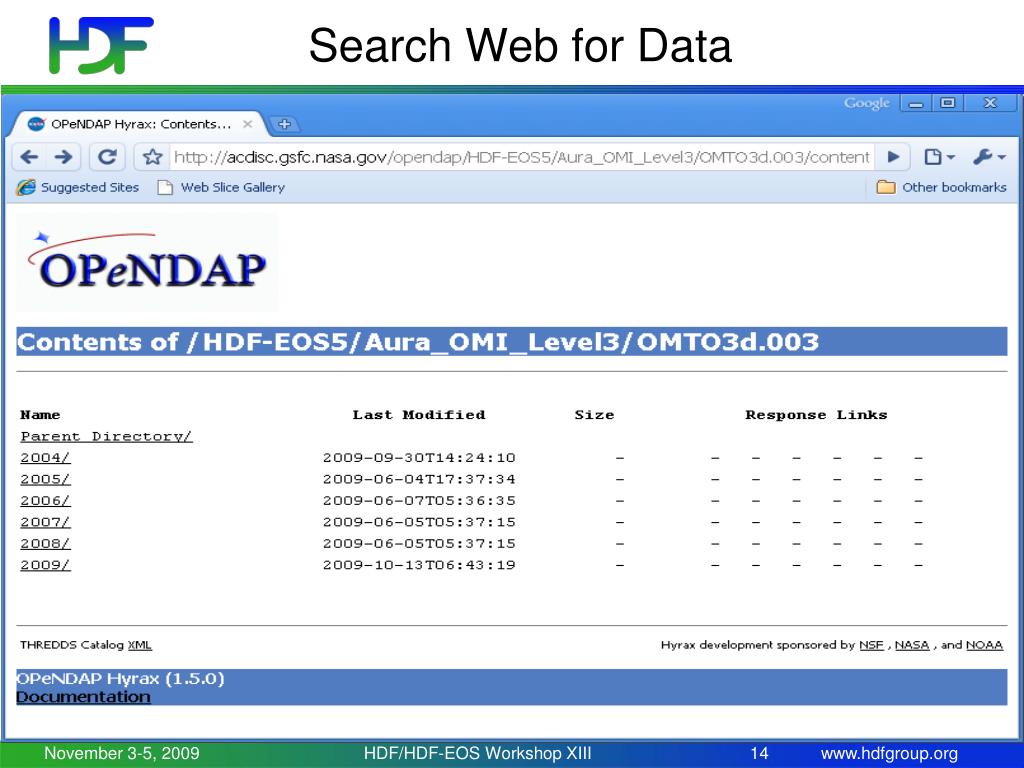Image resolution: width=1024 pixels, height=768 pixels.
Task: Open a new tab with plus button
Action: pyautogui.click(x=284, y=124)
